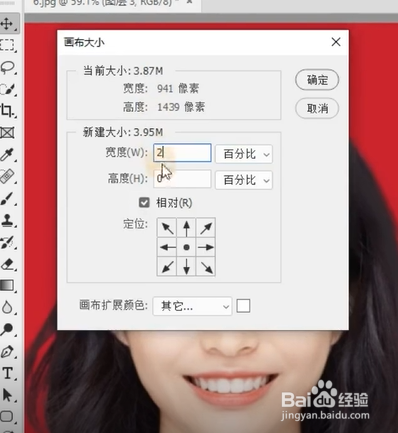This screenshot has width=398, height=433.
Task: Select the History Brush tool
Action: [x=7, y=242]
